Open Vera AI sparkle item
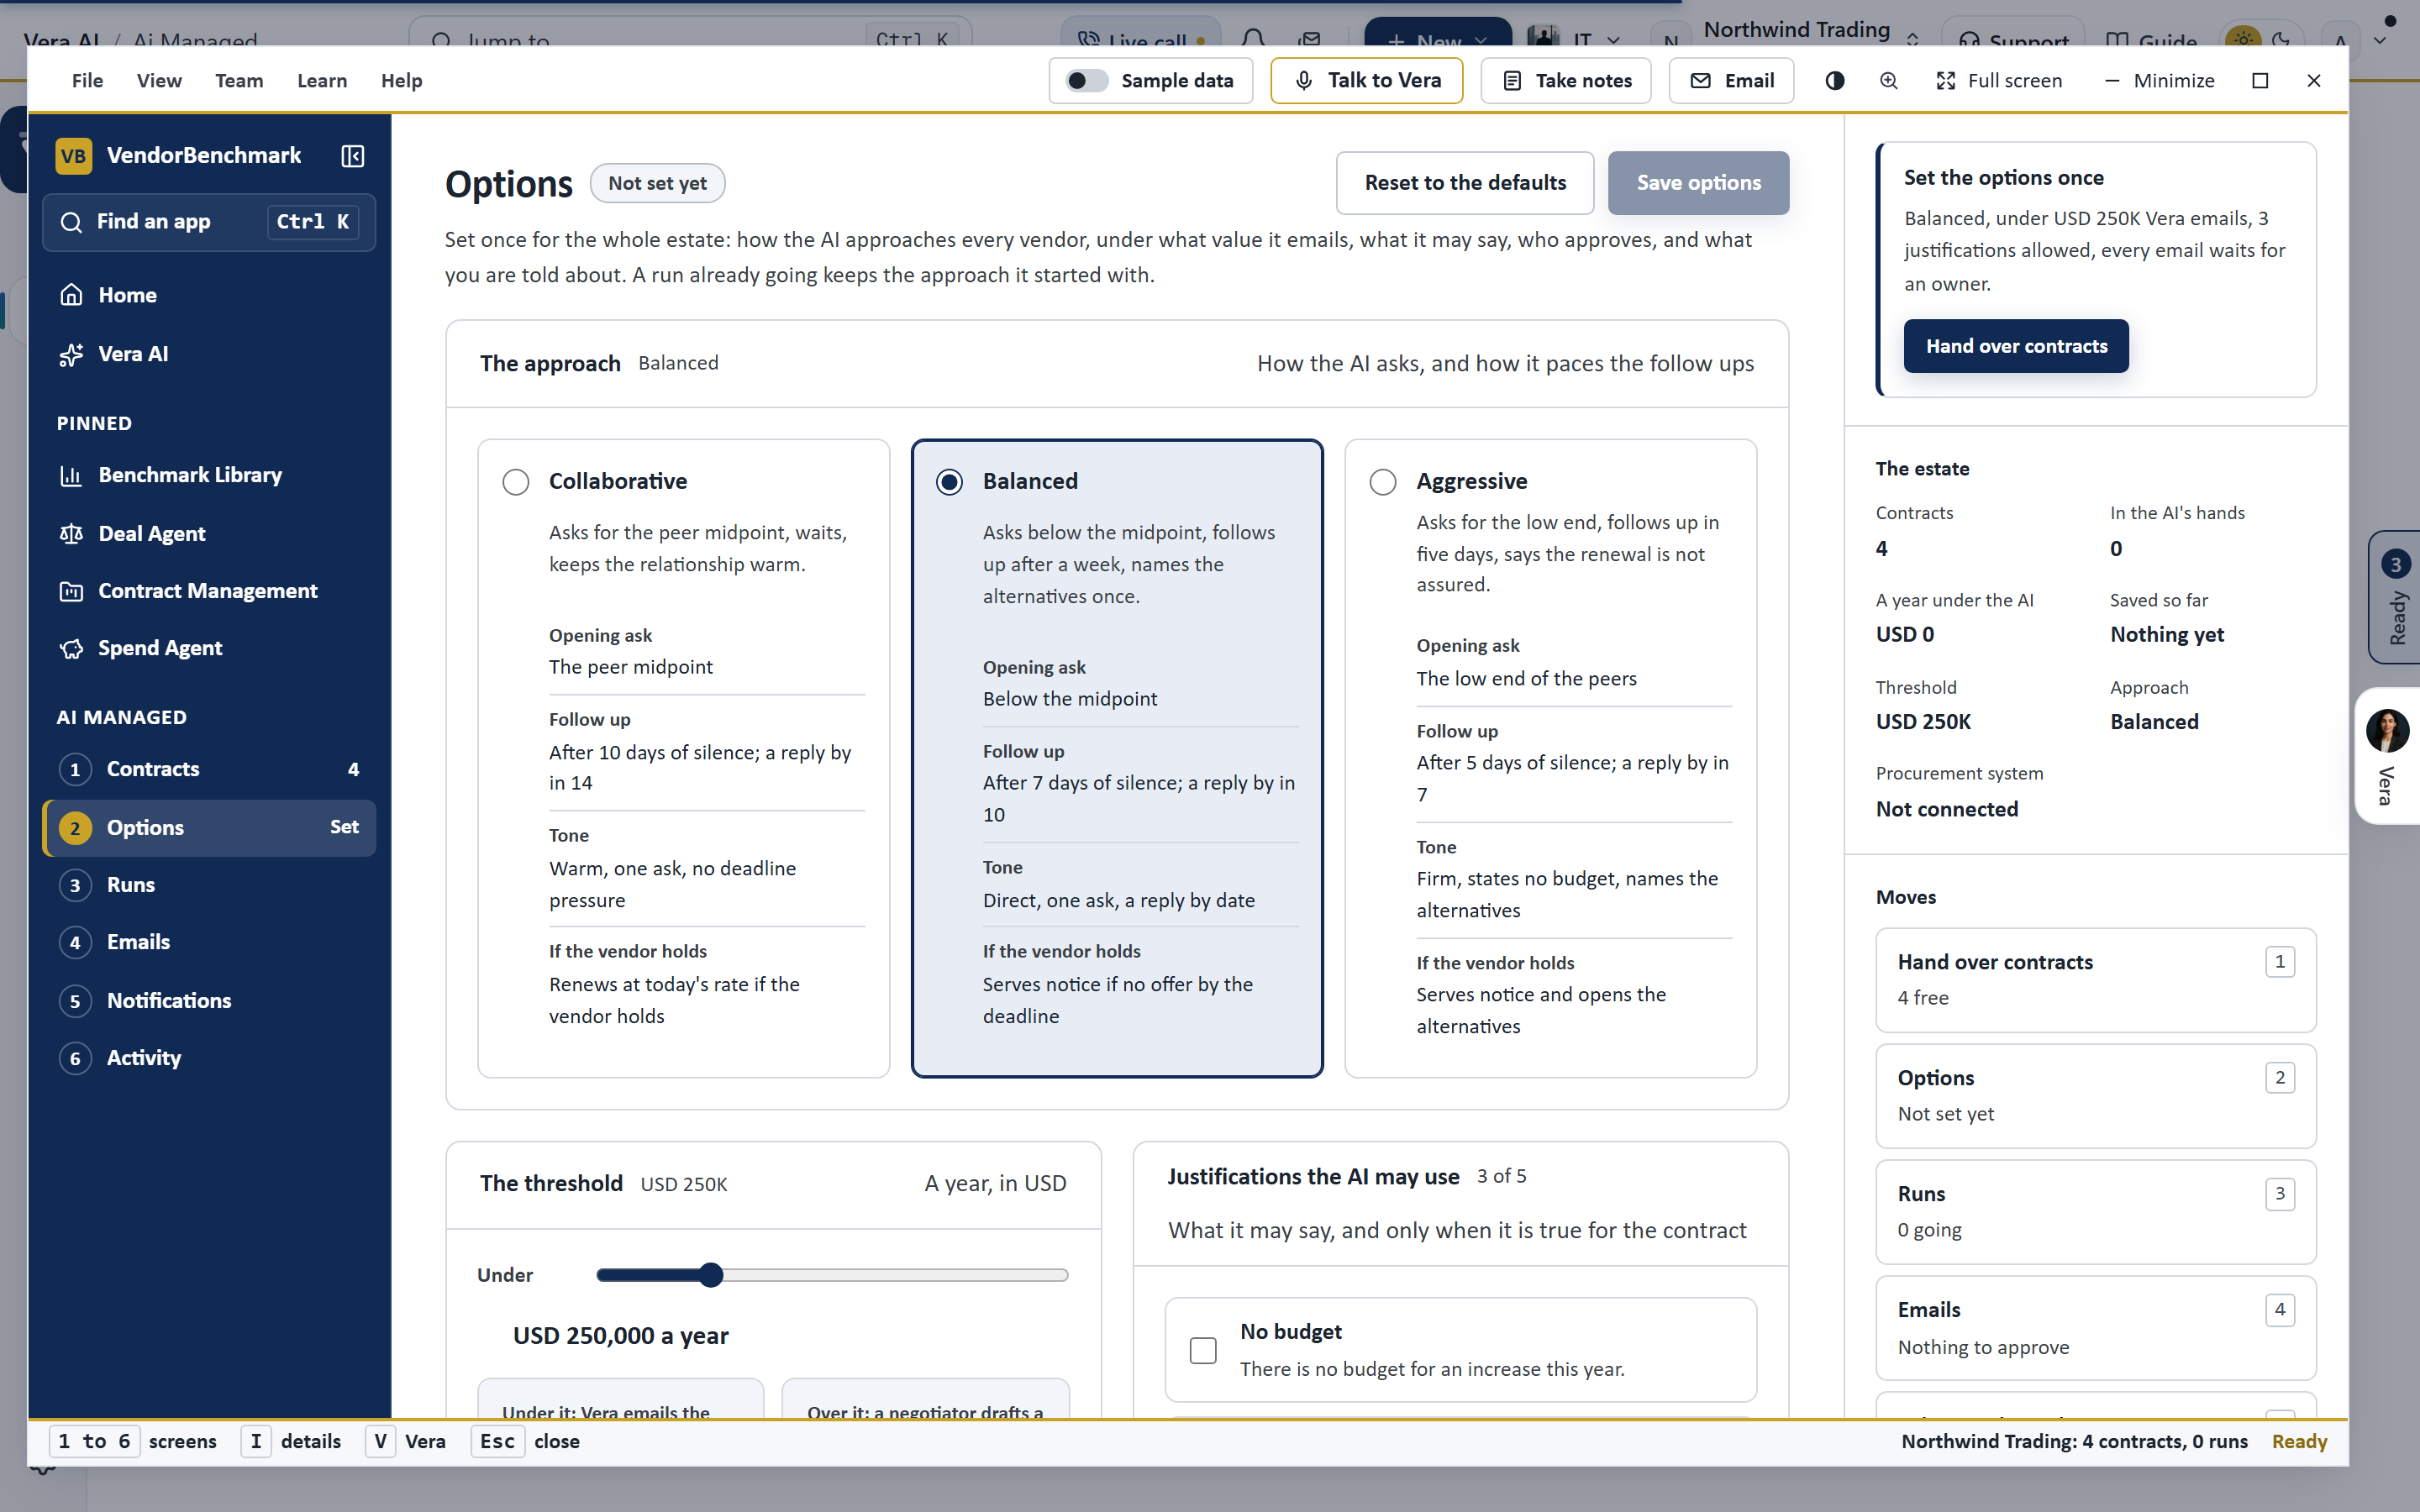 (x=209, y=354)
